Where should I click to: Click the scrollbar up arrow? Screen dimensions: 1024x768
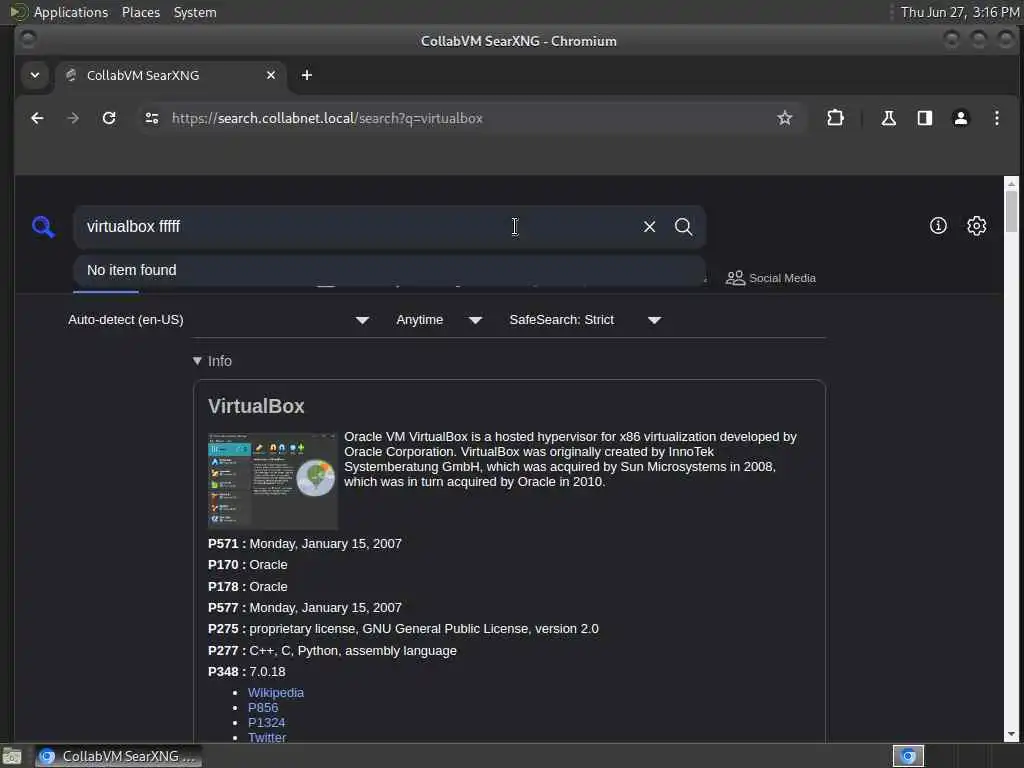(1011, 184)
